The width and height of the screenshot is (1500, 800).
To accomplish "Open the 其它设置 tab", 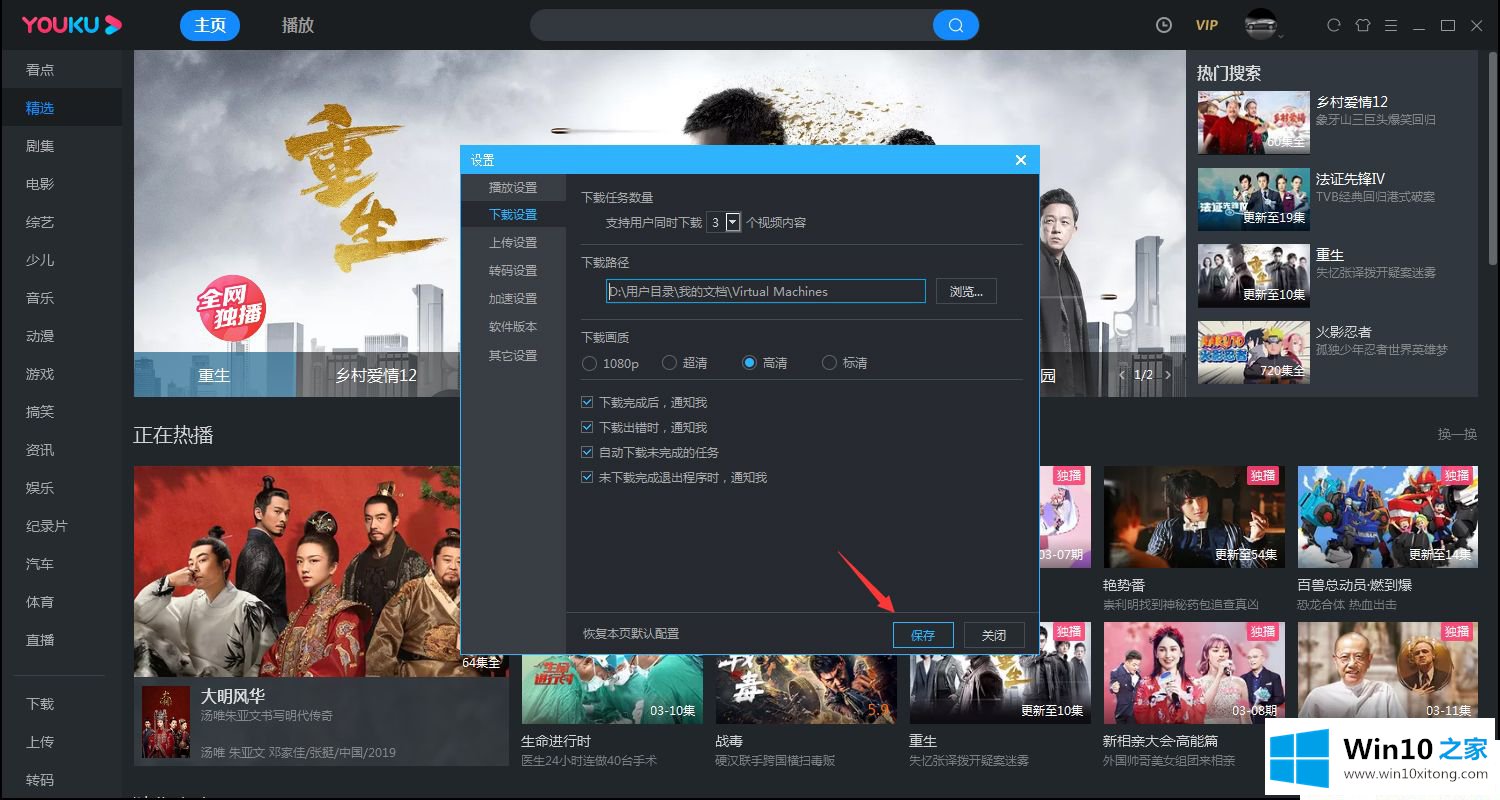I will click(x=513, y=355).
